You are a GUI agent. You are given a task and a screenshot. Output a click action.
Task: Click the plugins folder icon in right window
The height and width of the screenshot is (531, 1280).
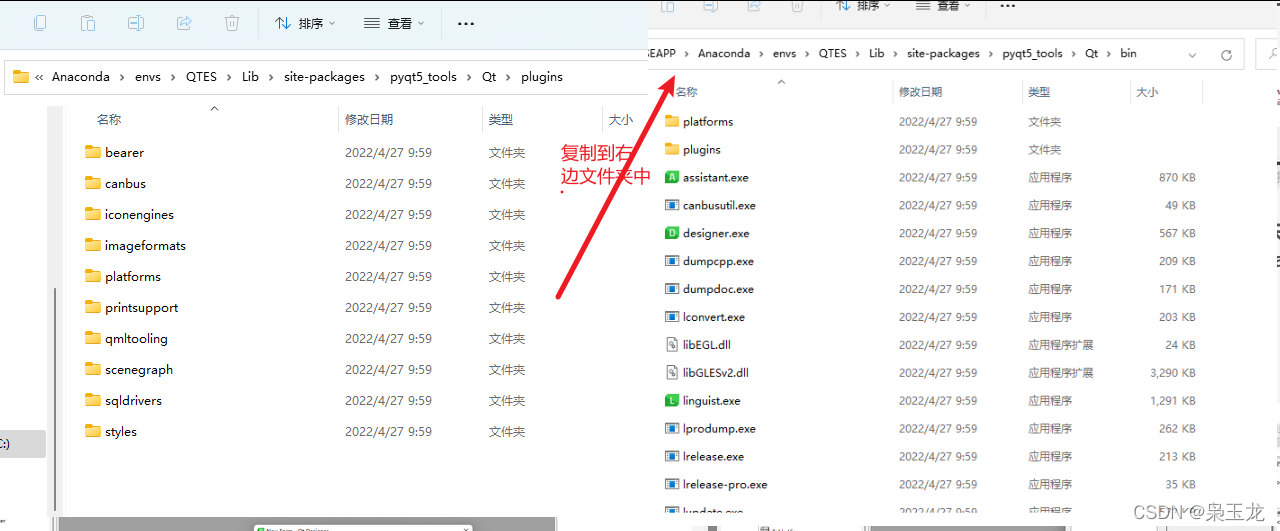[x=672, y=149]
